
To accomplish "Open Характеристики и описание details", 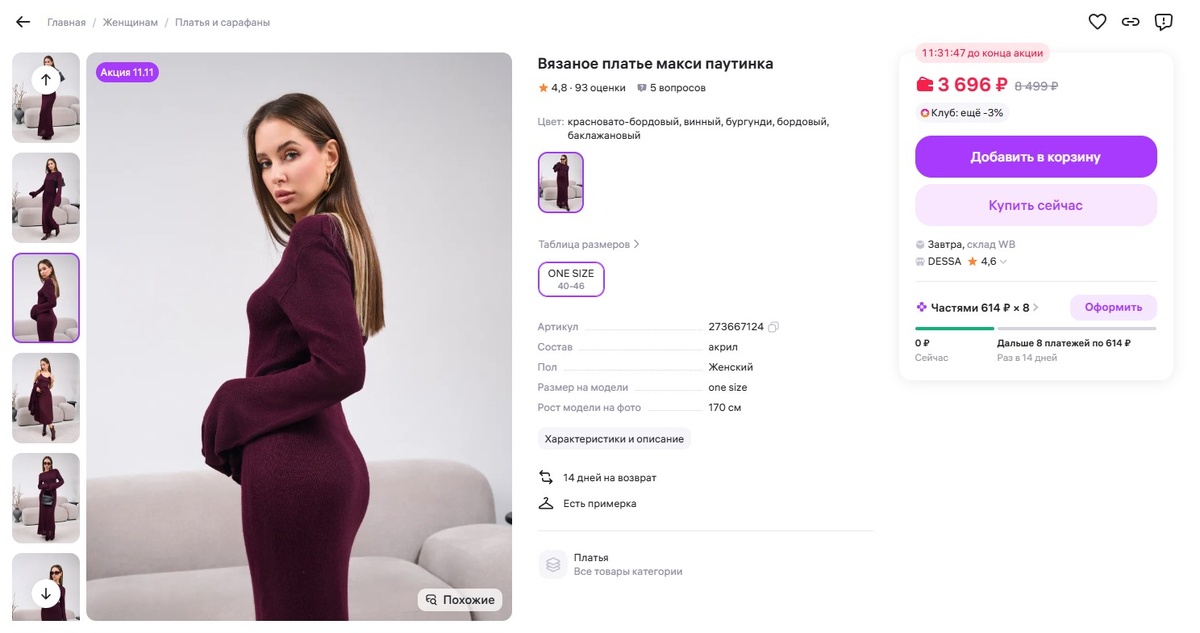I will click(x=614, y=439).
